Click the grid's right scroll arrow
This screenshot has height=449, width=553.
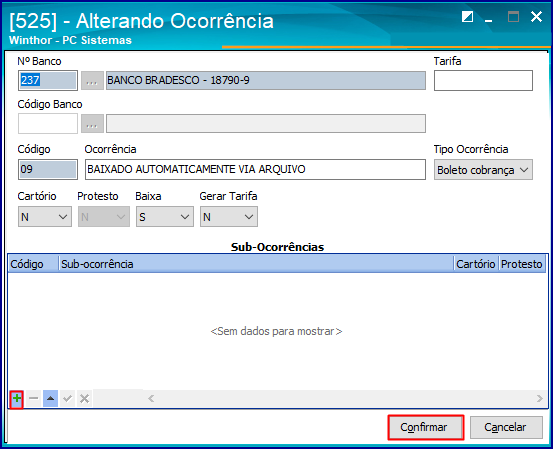(x=540, y=399)
